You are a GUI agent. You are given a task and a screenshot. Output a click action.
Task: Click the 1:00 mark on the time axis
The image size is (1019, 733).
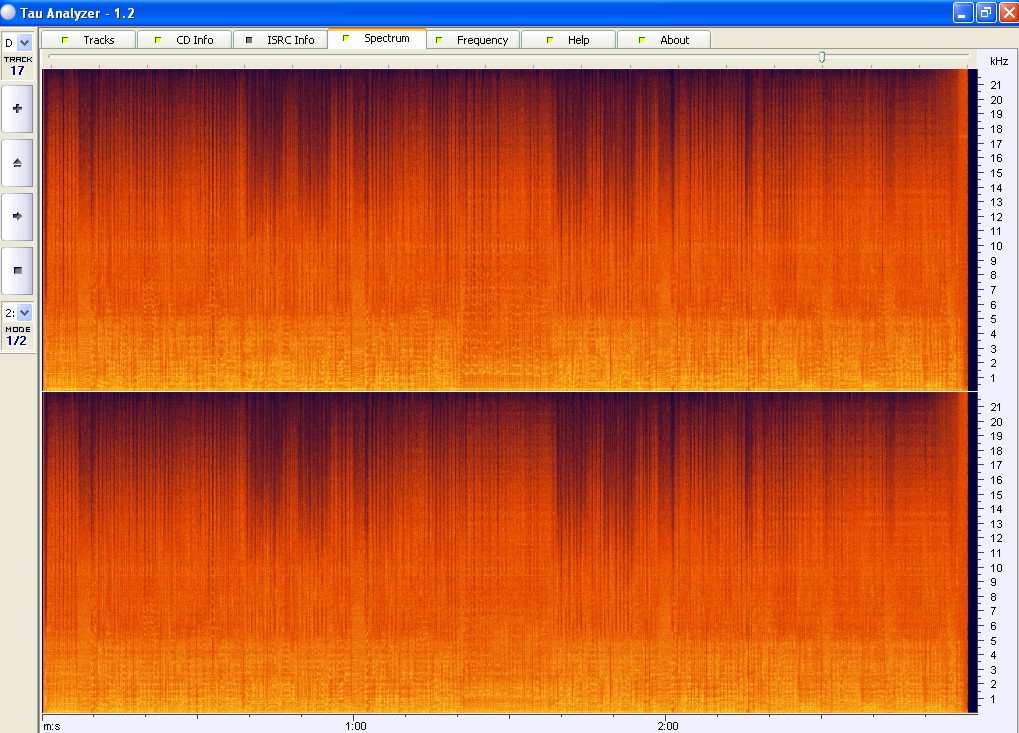coord(354,726)
